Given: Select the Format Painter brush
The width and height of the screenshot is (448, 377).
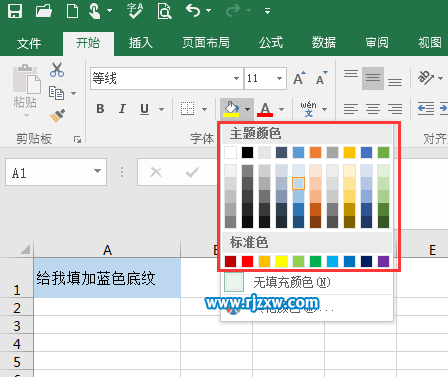Looking at the screenshot, I should (x=57, y=116).
